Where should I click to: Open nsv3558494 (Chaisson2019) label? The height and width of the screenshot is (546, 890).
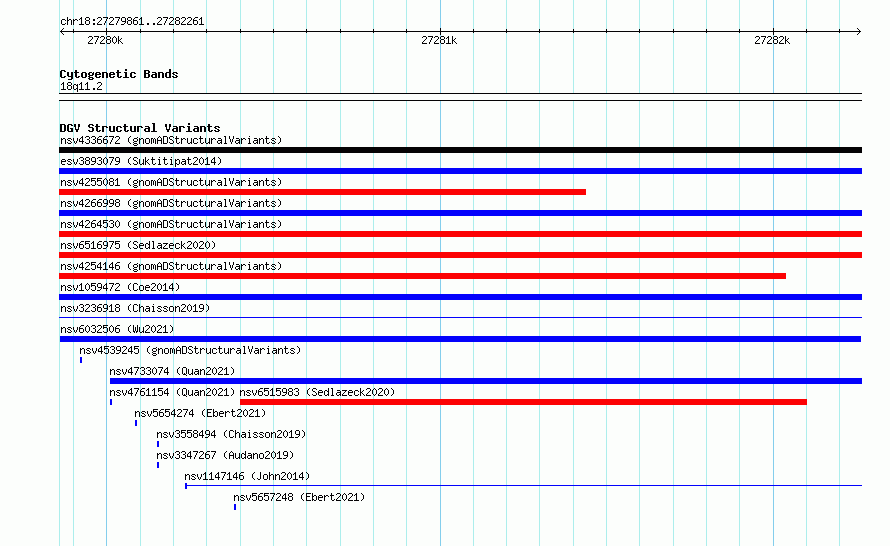coord(231,434)
